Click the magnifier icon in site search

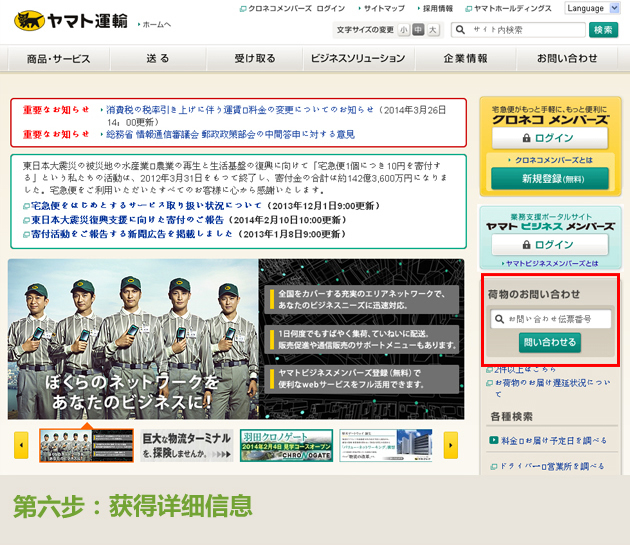click(x=461, y=31)
